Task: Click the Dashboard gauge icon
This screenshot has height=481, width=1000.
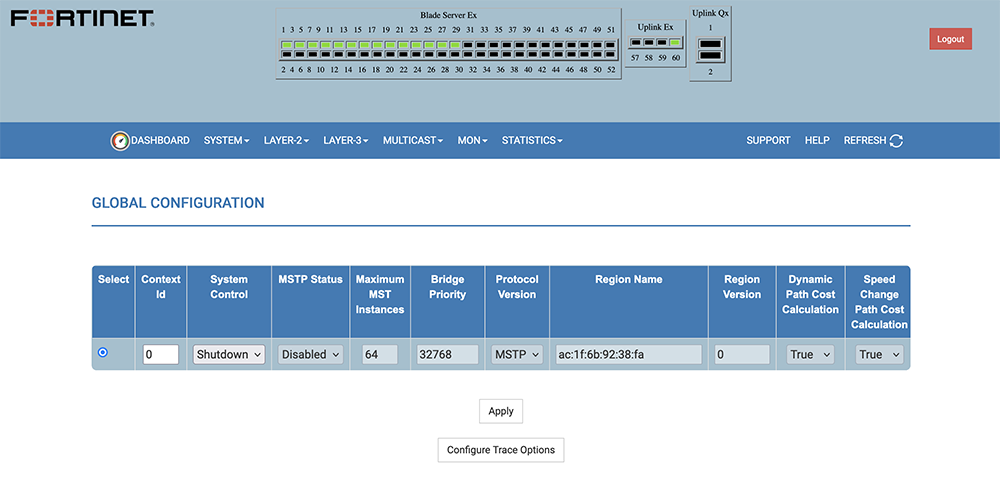Action: click(x=120, y=141)
